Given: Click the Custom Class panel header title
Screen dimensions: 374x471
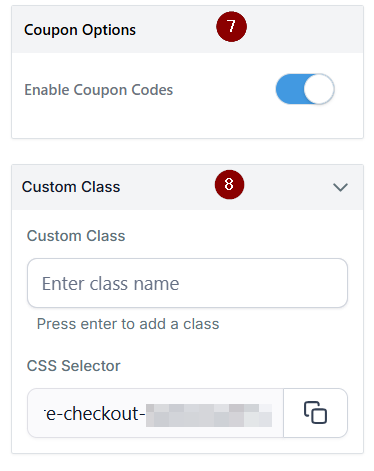Looking at the screenshot, I should click(x=71, y=187).
